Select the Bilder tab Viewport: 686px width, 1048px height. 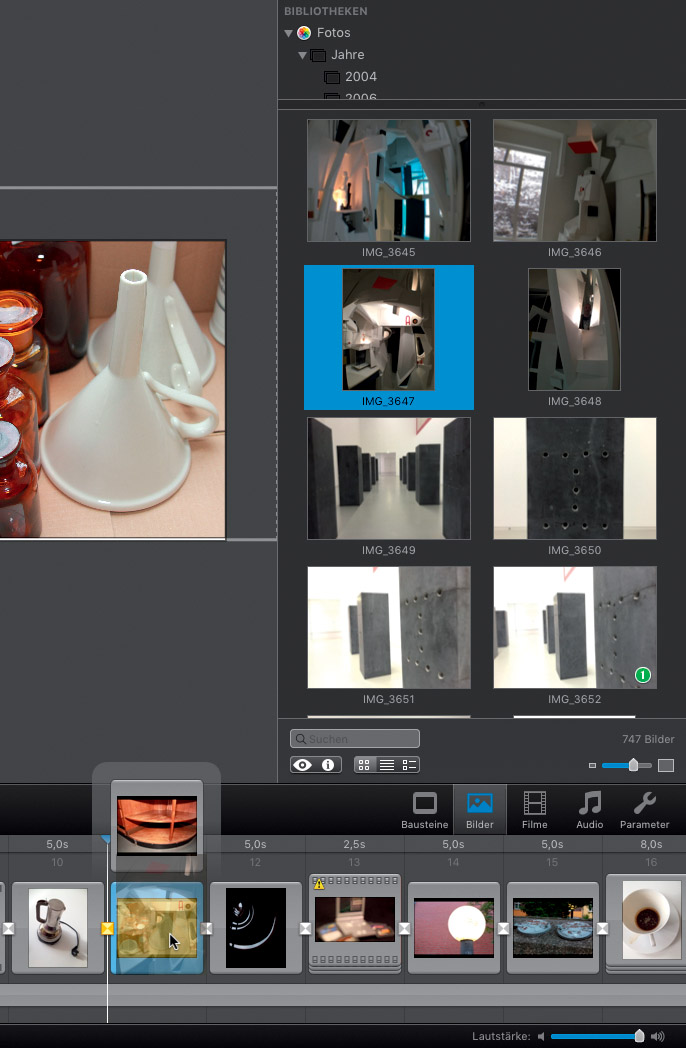pos(480,810)
